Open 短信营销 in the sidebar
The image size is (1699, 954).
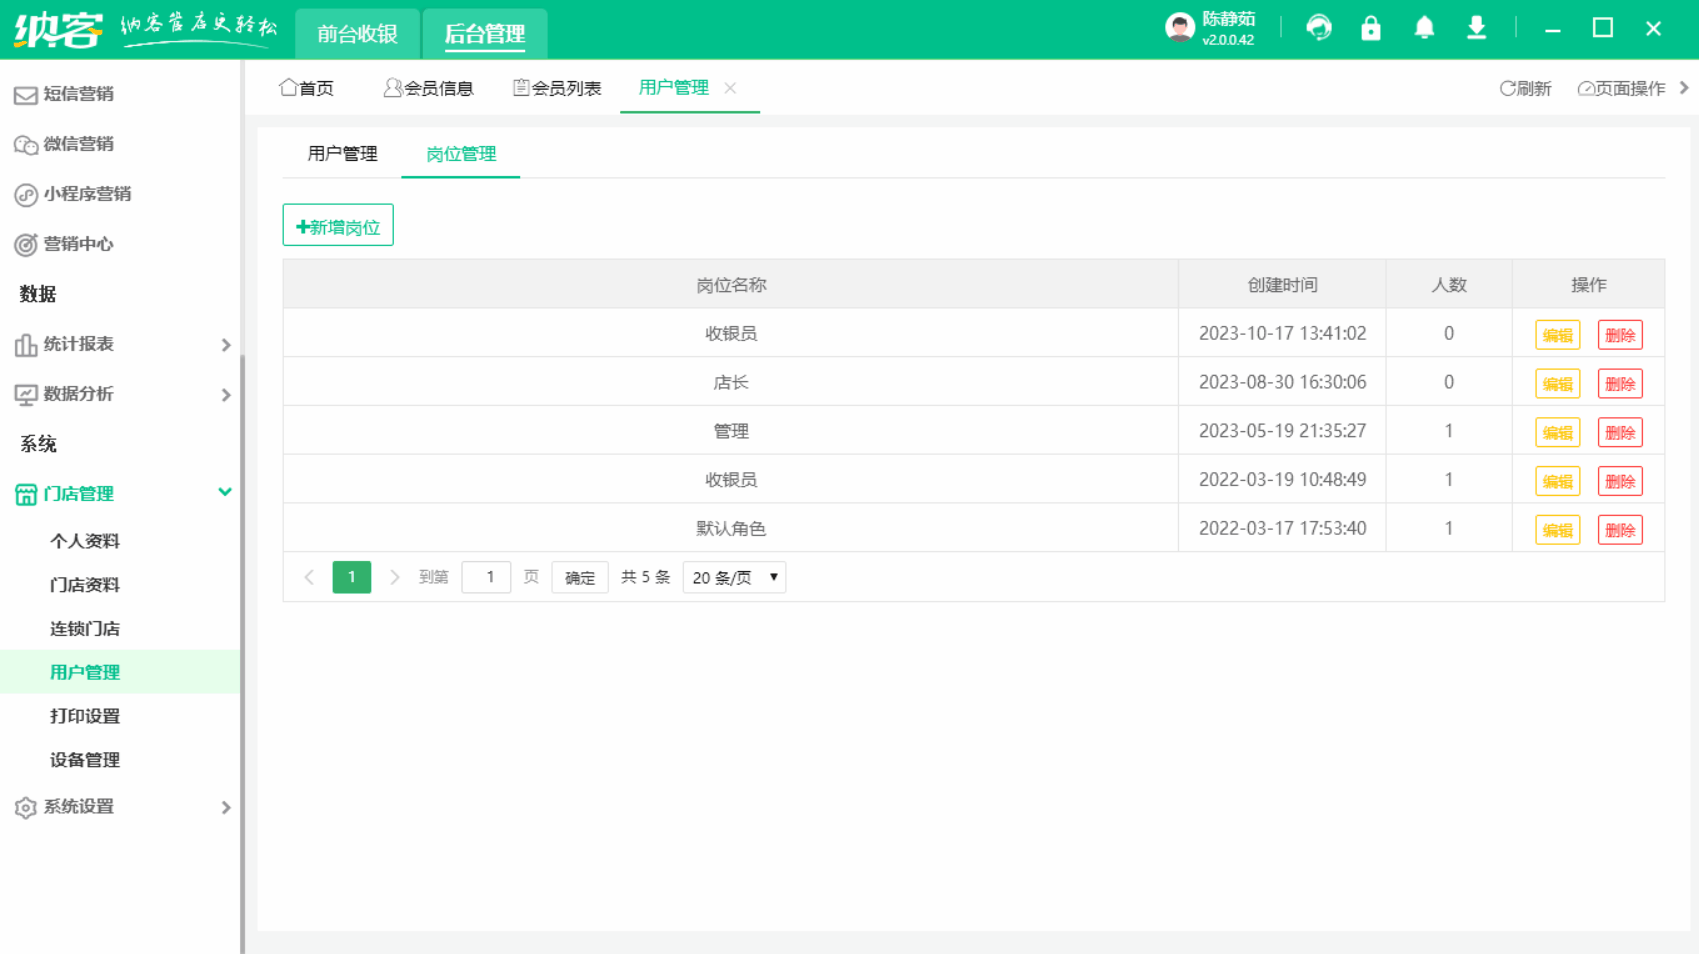coord(80,94)
